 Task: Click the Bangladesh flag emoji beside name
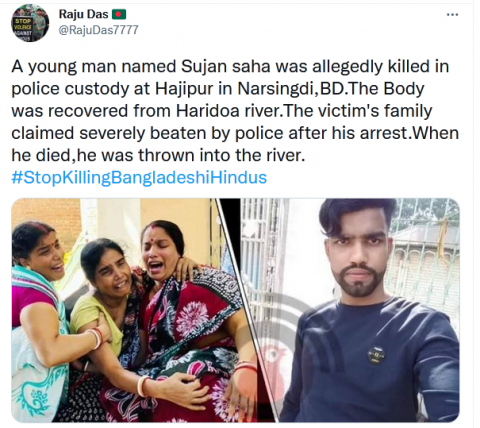tap(119, 14)
